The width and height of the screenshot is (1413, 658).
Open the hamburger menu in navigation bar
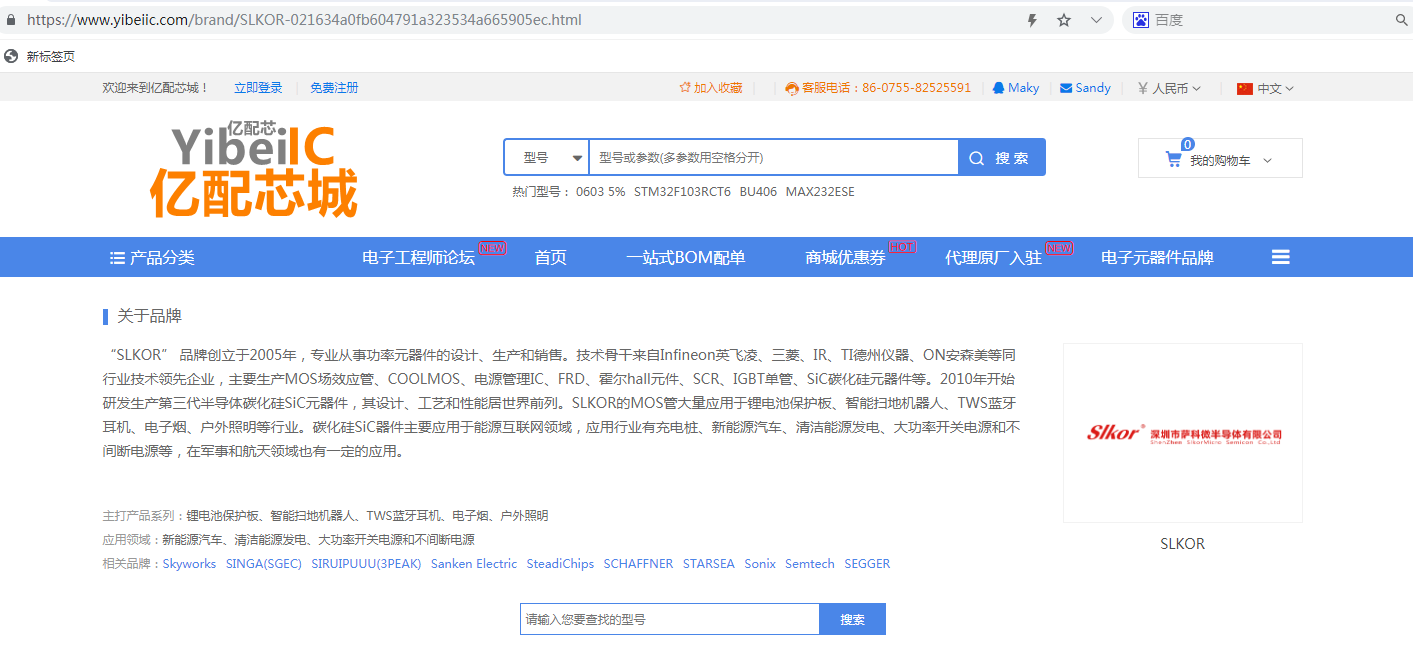(1280, 257)
